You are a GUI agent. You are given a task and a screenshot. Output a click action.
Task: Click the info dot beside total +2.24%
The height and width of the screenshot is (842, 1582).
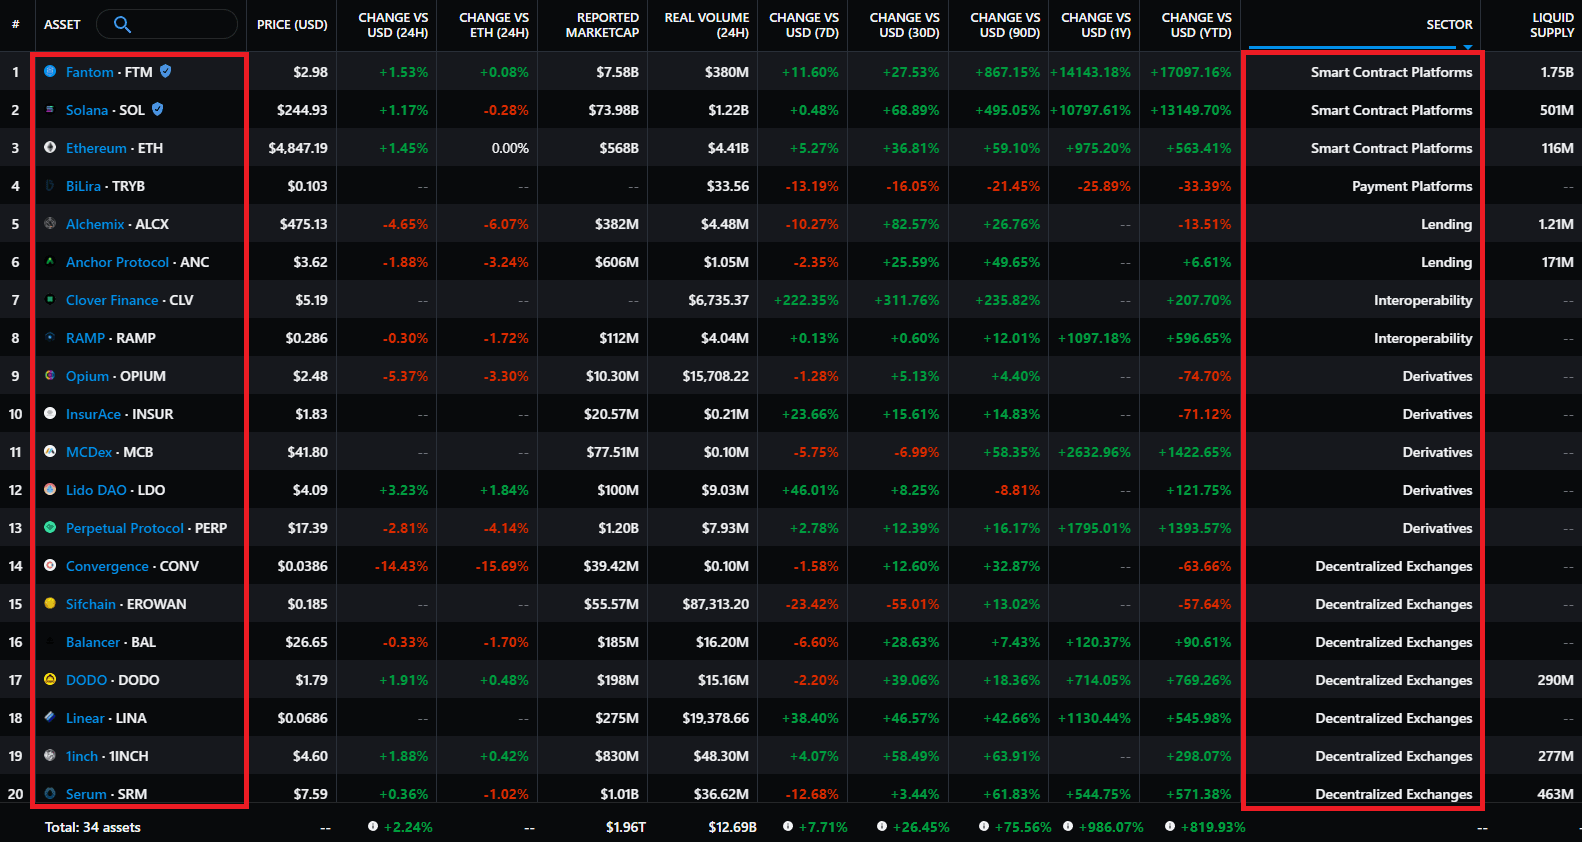tap(373, 827)
